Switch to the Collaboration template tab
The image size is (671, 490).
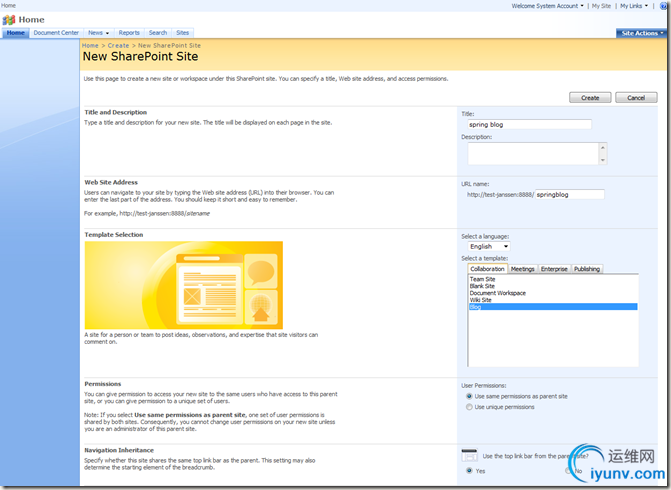487,269
